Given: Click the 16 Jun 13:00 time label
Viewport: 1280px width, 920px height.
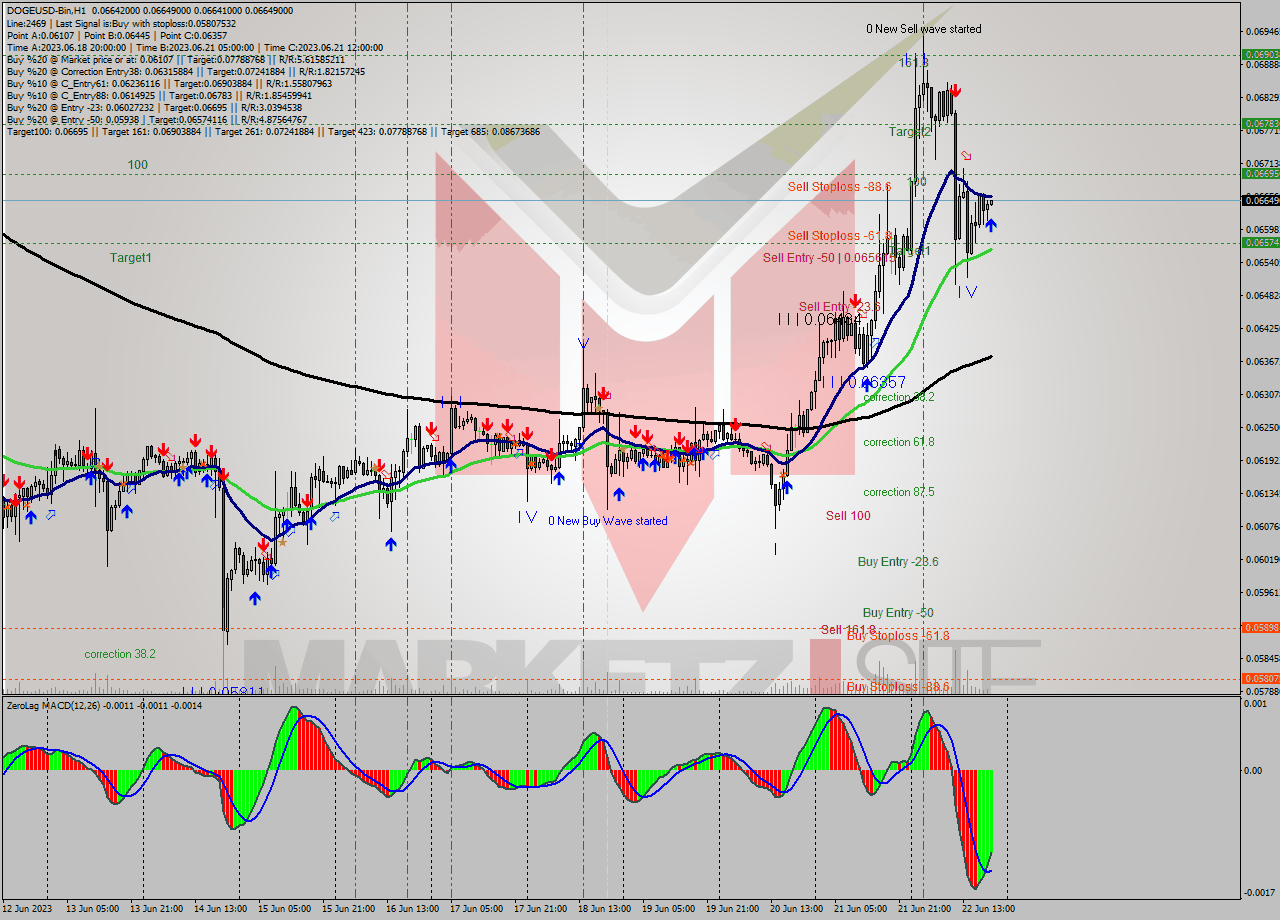Looking at the screenshot, I should tap(412, 909).
